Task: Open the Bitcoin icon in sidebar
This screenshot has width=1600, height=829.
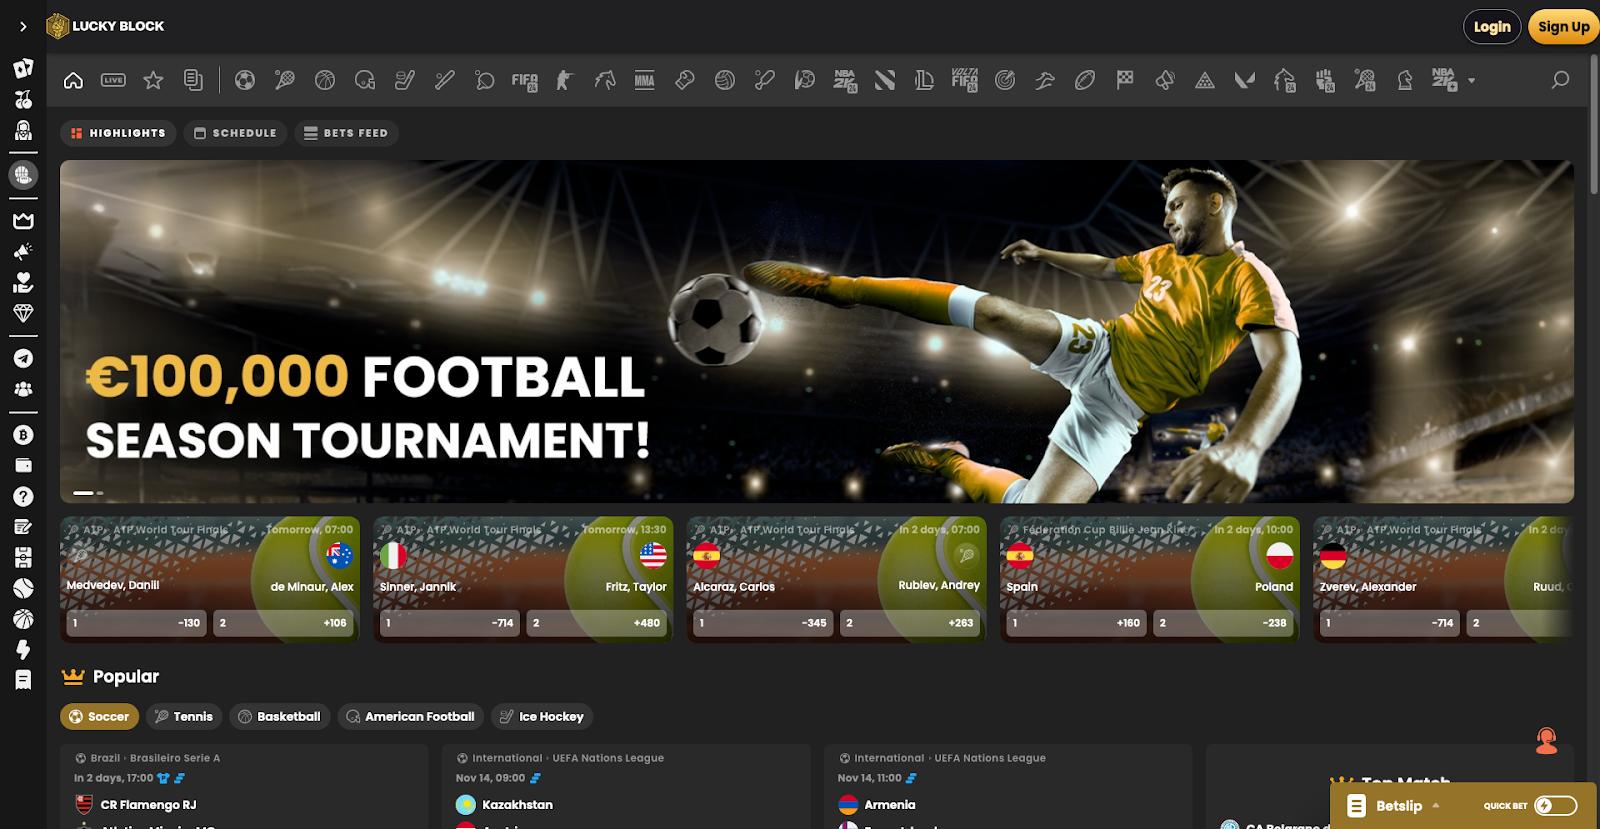Action: [x=23, y=435]
